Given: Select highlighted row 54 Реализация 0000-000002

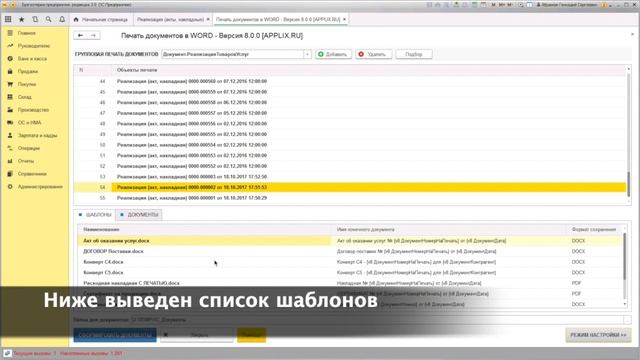Looking at the screenshot, I should pos(350,187).
